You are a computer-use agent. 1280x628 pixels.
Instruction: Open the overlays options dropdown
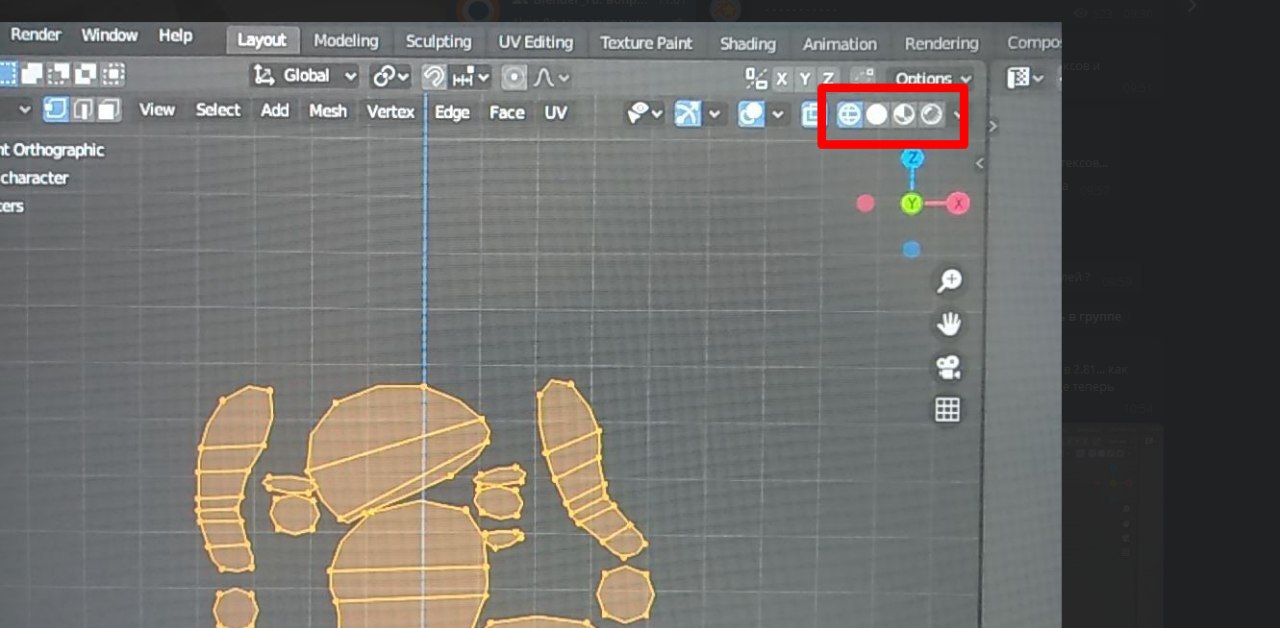(x=777, y=114)
